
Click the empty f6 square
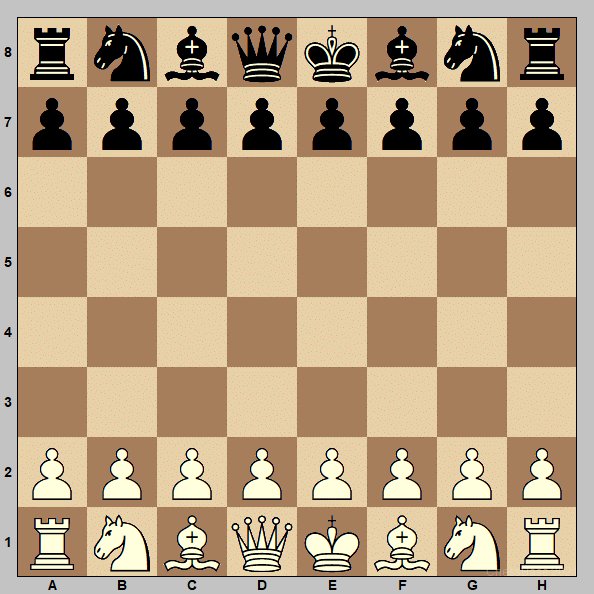click(x=402, y=192)
